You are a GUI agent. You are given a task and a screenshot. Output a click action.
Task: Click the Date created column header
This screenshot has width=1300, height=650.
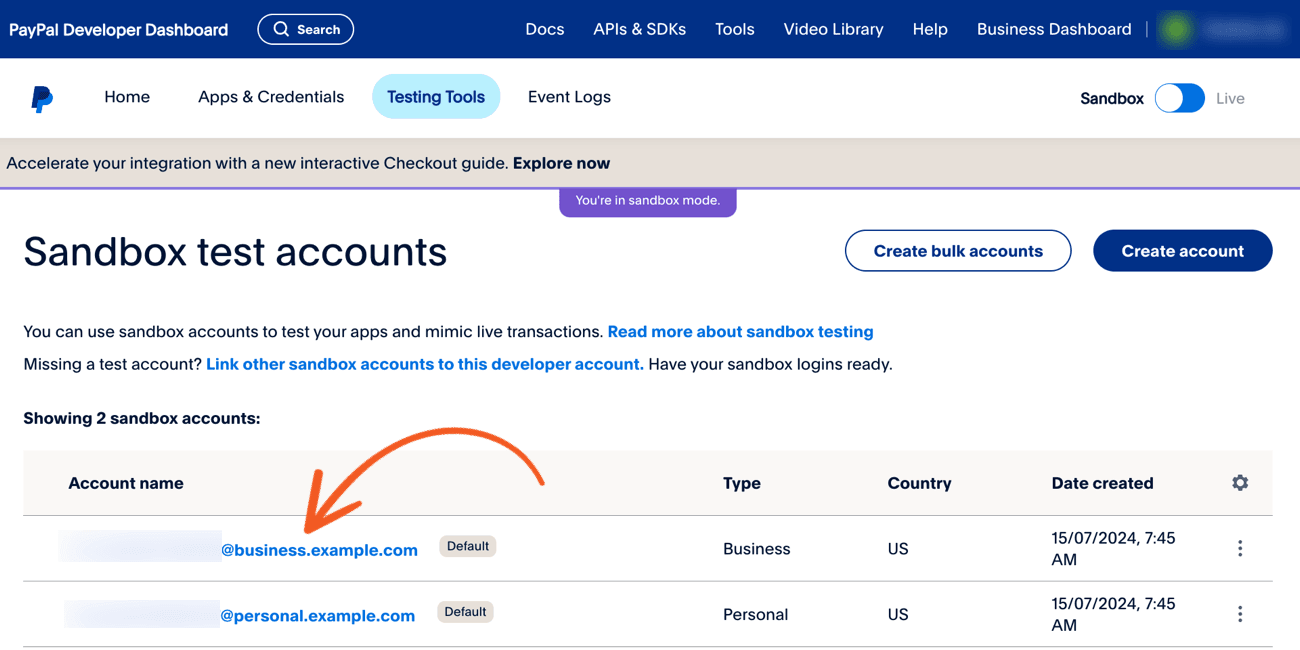click(1102, 483)
